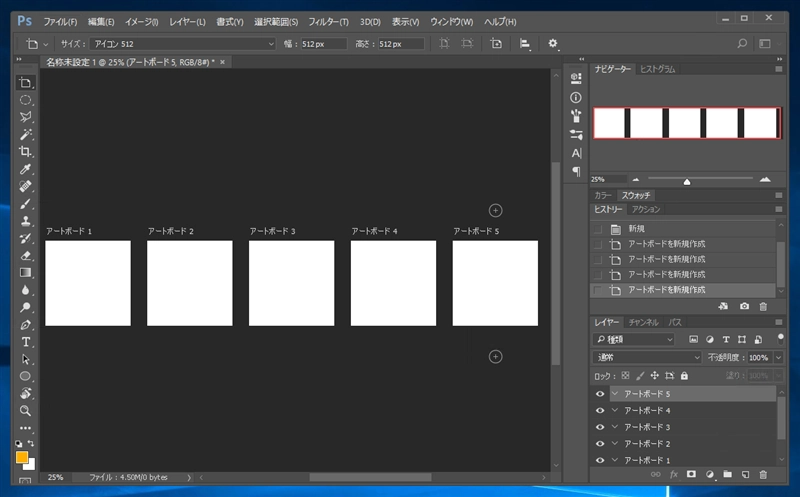This screenshot has height=497, width=800.
Task: Click the アートボード 2 label on canvas
Action: (x=170, y=231)
